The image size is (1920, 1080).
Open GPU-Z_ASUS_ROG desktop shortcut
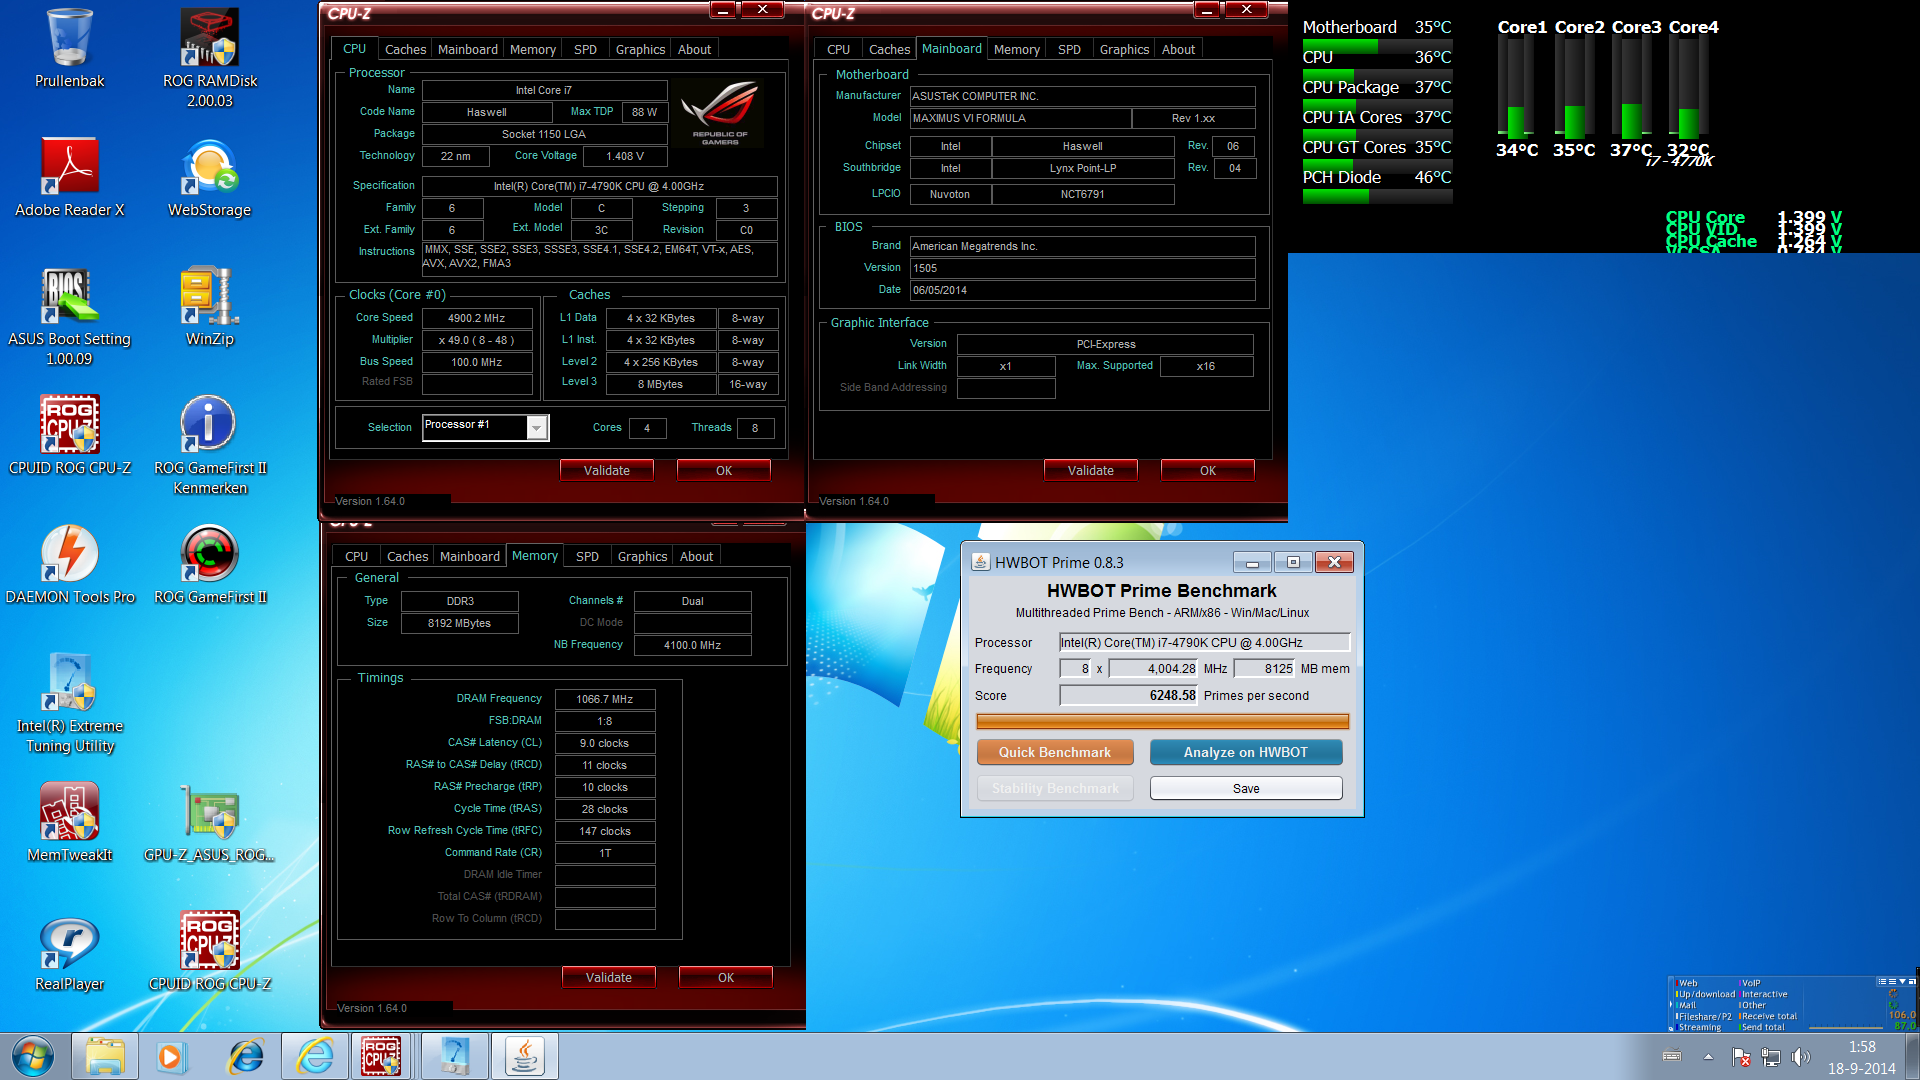210,823
